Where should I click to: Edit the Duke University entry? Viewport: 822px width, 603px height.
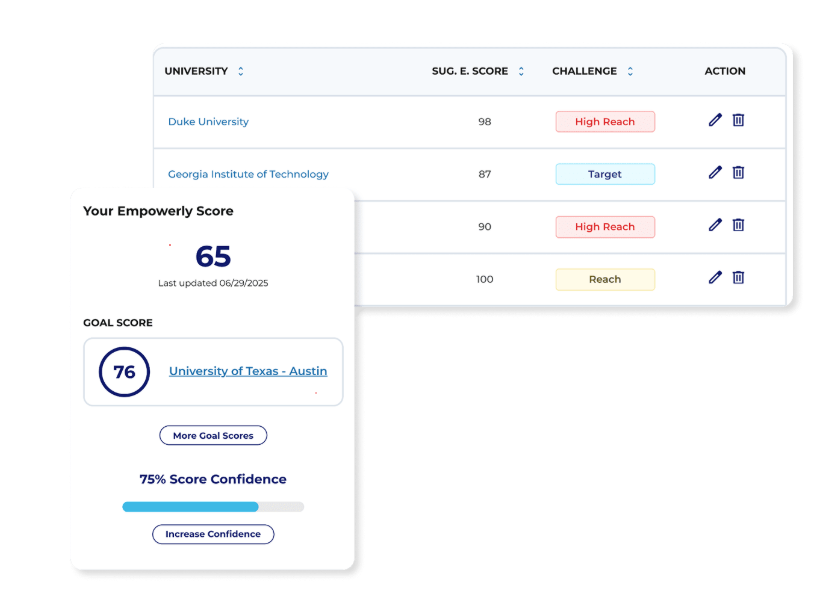click(x=715, y=120)
